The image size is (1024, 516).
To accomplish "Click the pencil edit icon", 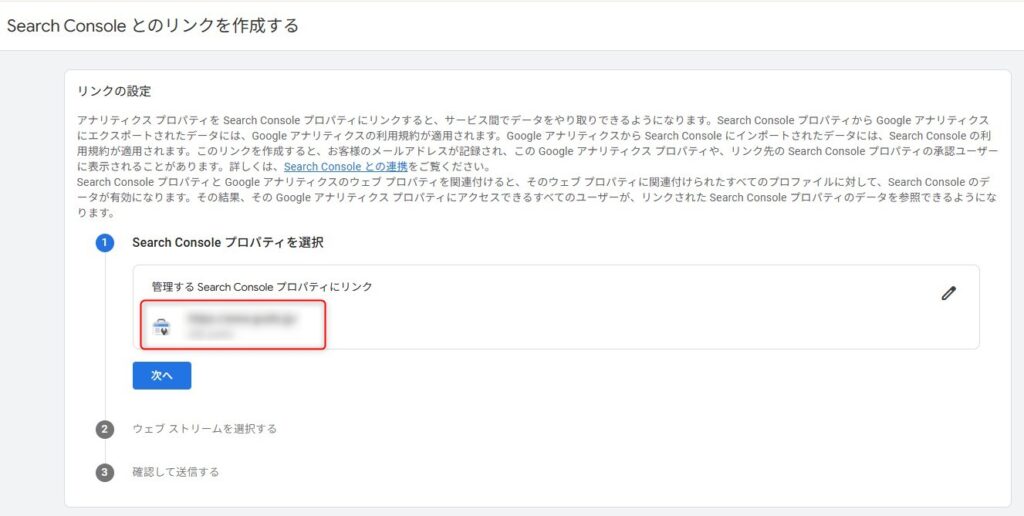I will coord(948,293).
